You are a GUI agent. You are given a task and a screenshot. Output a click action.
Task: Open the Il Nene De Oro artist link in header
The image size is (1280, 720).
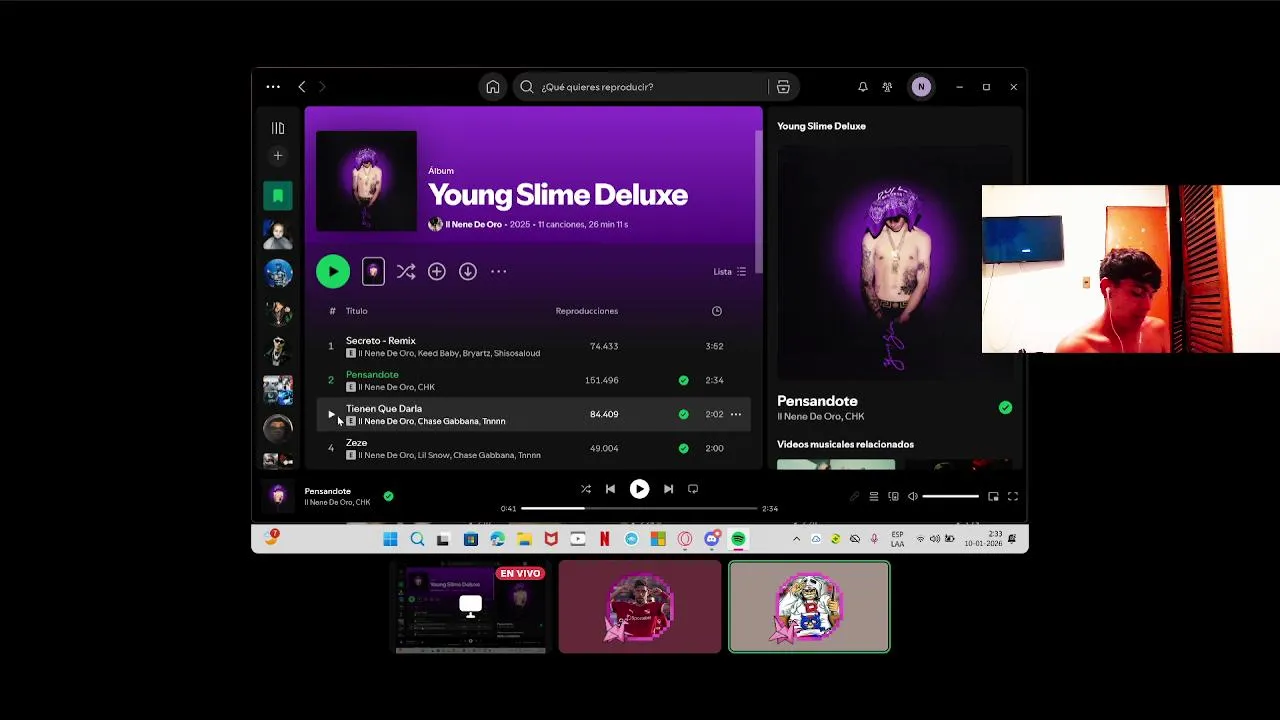click(473, 224)
